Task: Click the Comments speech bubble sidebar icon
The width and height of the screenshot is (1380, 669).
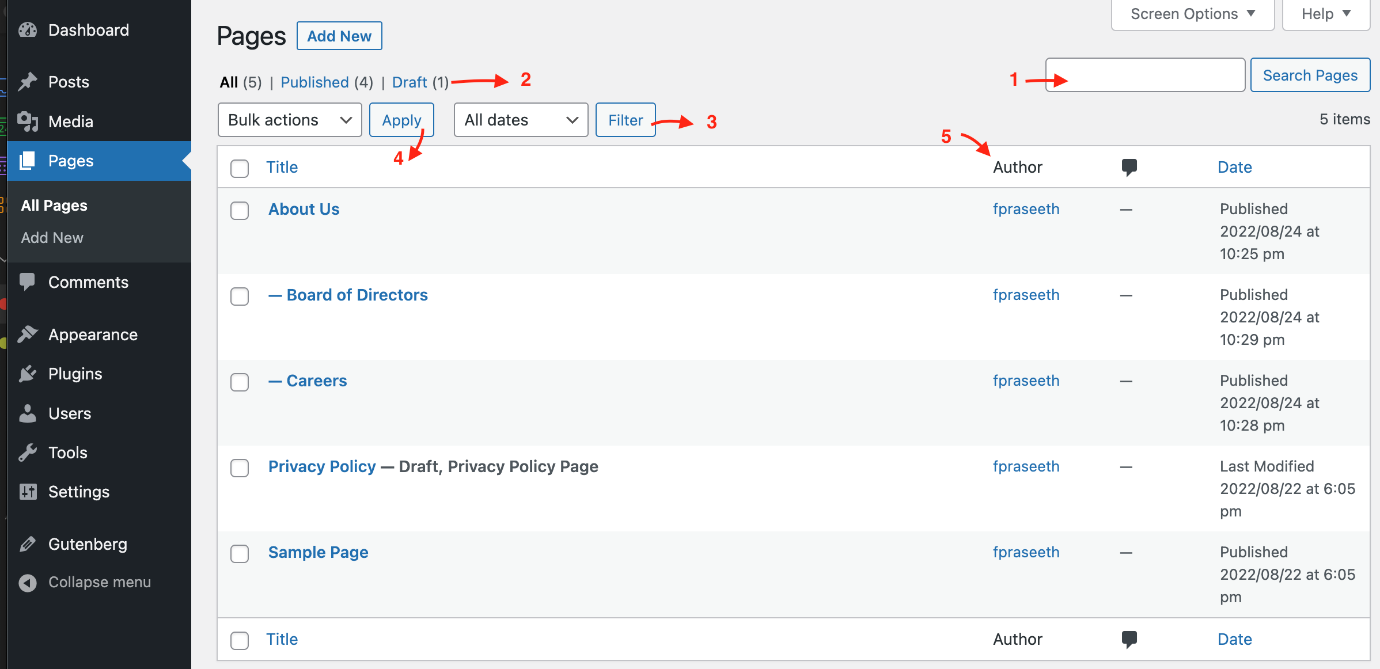Action: pos(28,282)
